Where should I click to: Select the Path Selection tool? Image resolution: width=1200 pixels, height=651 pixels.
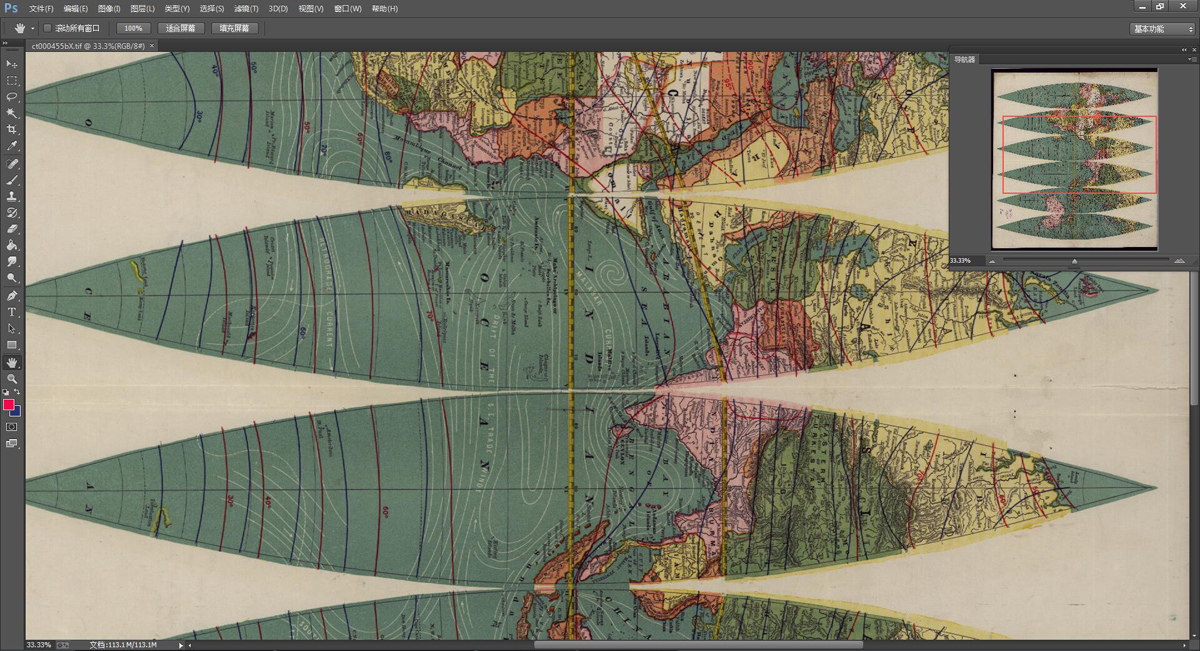12,328
